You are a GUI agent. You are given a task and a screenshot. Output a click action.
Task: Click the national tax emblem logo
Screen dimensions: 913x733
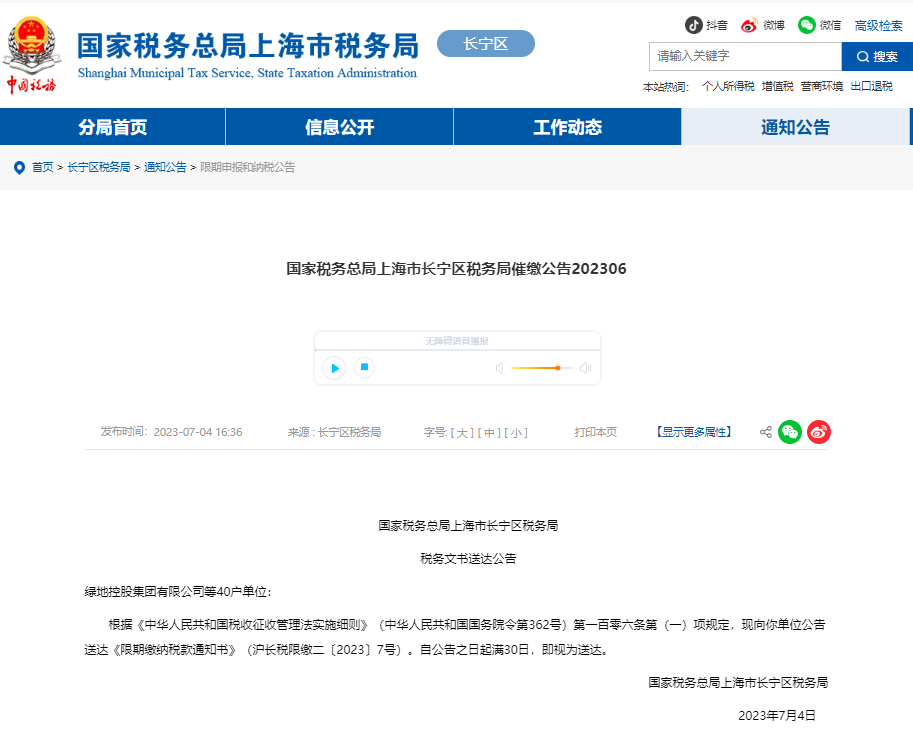pyautogui.click(x=32, y=55)
